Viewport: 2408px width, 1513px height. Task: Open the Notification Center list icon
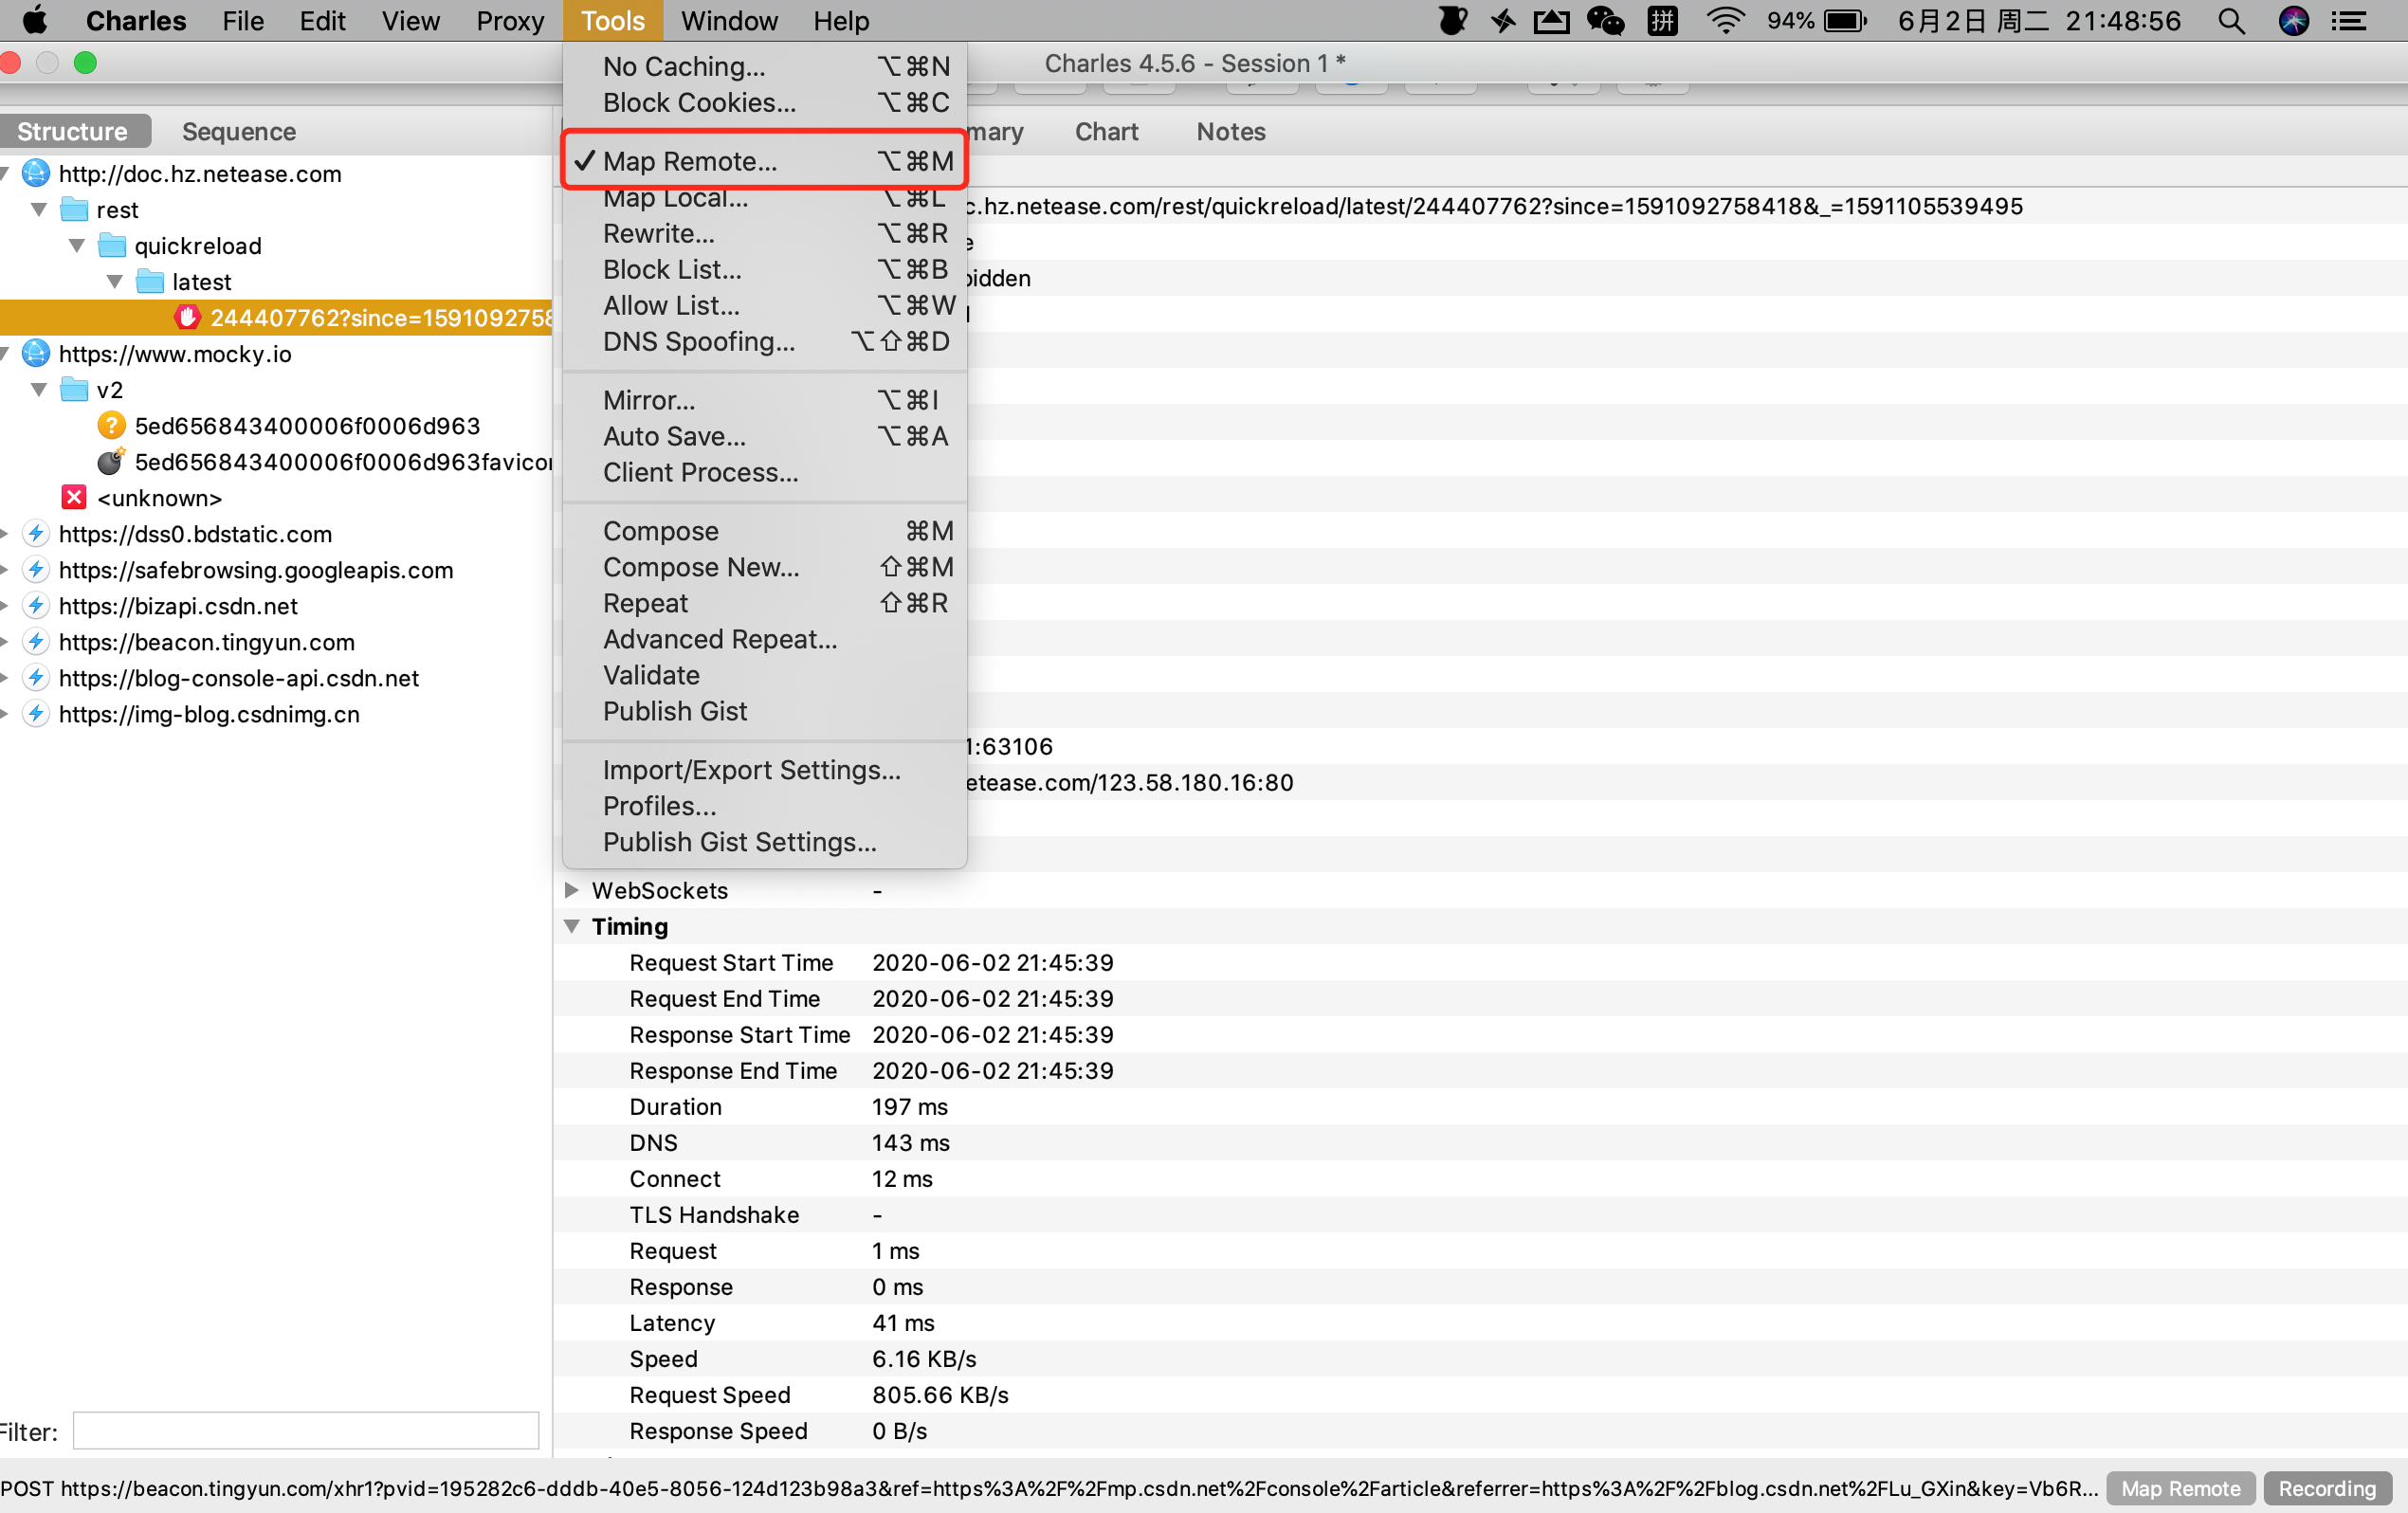click(2347, 21)
